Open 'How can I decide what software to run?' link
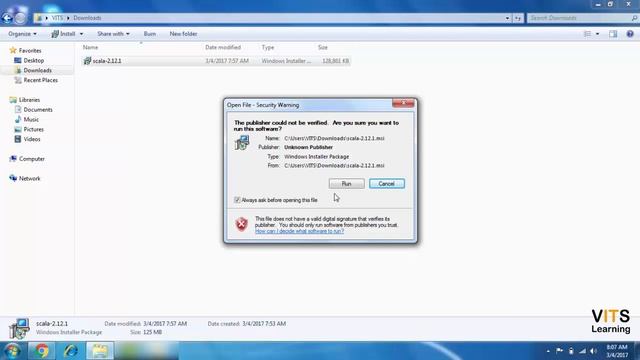This screenshot has width=640, height=360. click(299, 231)
